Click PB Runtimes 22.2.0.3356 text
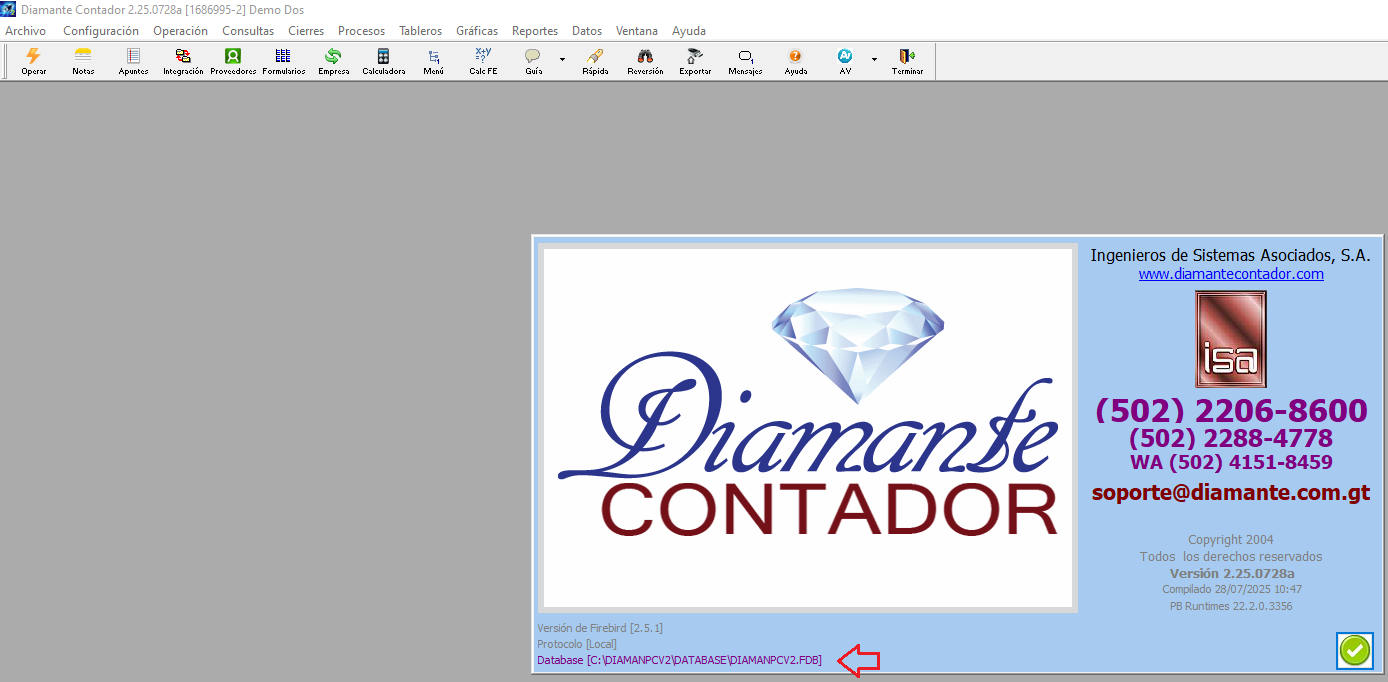This screenshot has width=1388, height=682. pyautogui.click(x=1231, y=606)
